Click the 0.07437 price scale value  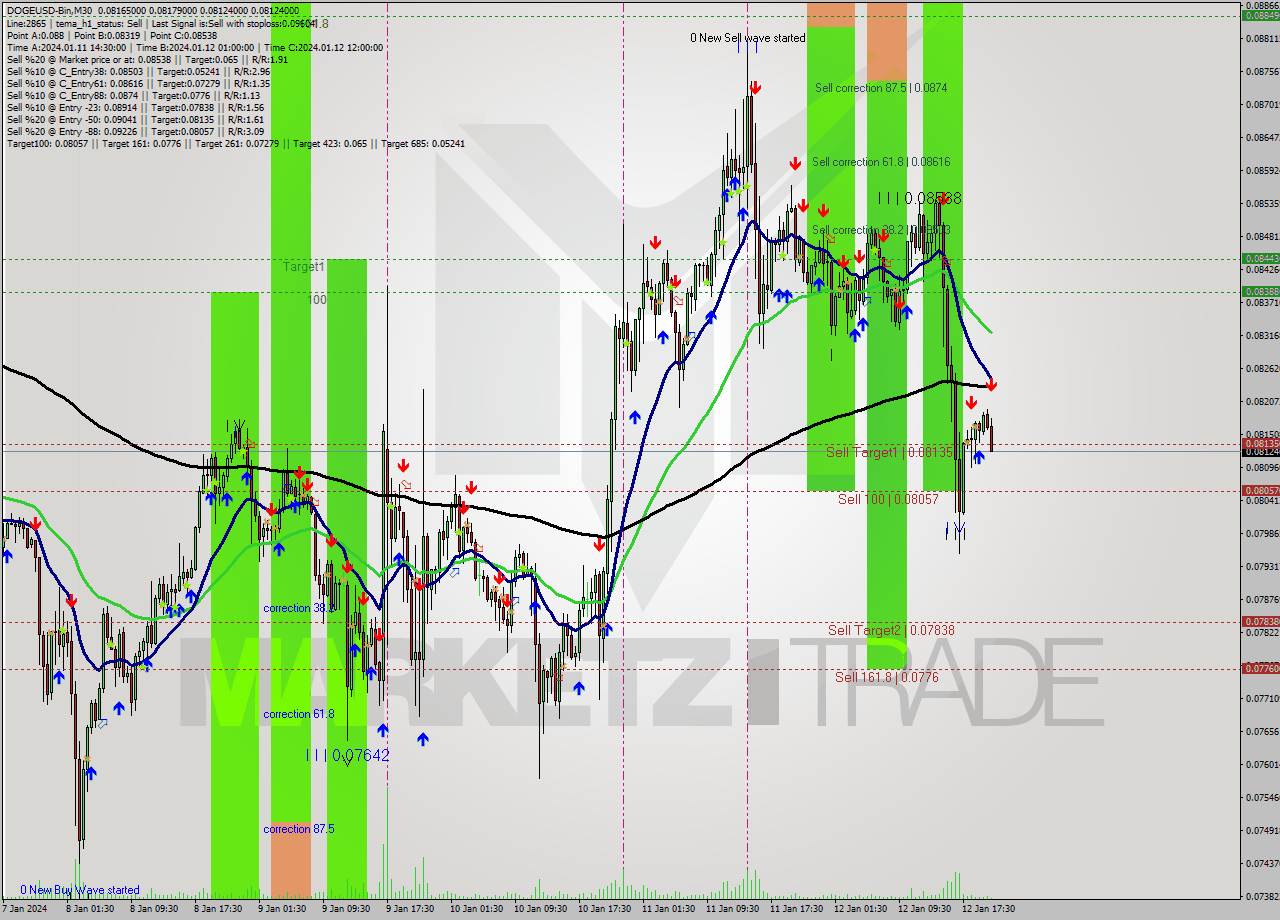click(x=1262, y=863)
